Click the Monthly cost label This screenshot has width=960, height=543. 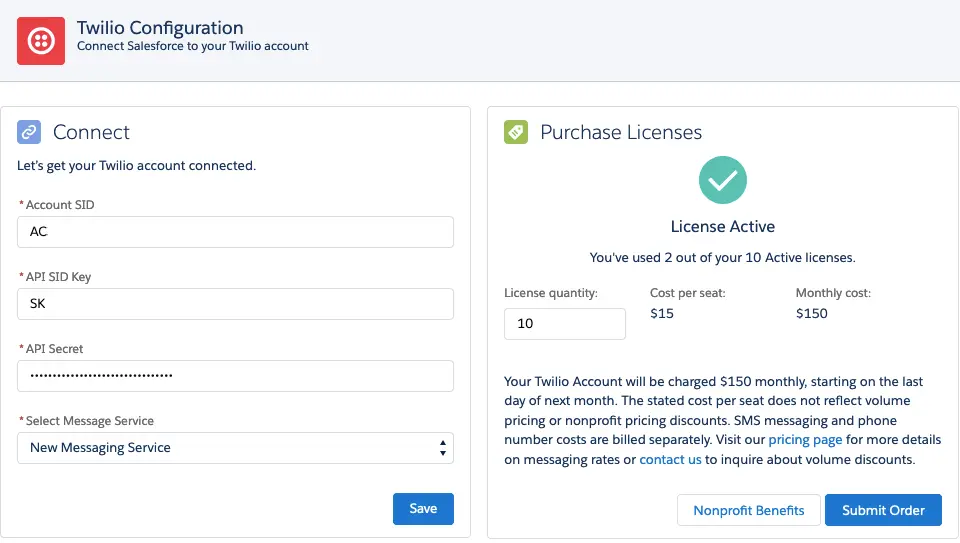coord(833,293)
